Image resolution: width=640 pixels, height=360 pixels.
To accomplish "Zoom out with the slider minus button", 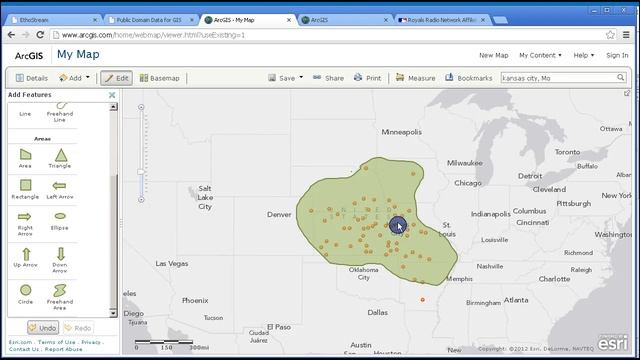I will click(141, 200).
